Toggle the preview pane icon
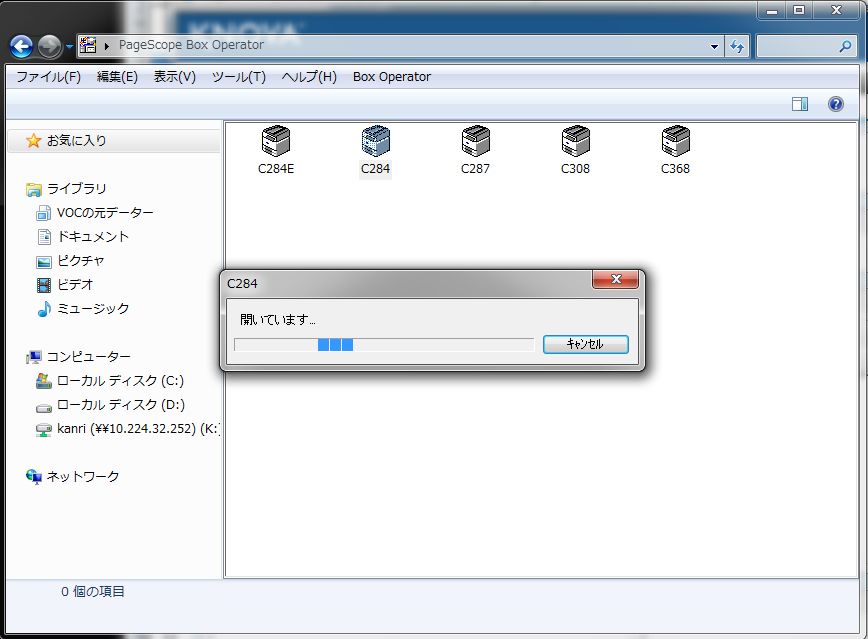This screenshot has height=639, width=868. (x=799, y=104)
